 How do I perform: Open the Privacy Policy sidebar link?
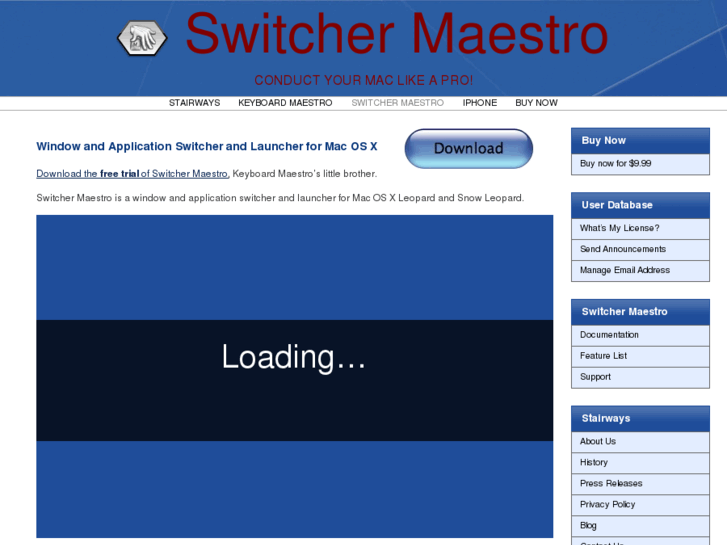point(640,505)
